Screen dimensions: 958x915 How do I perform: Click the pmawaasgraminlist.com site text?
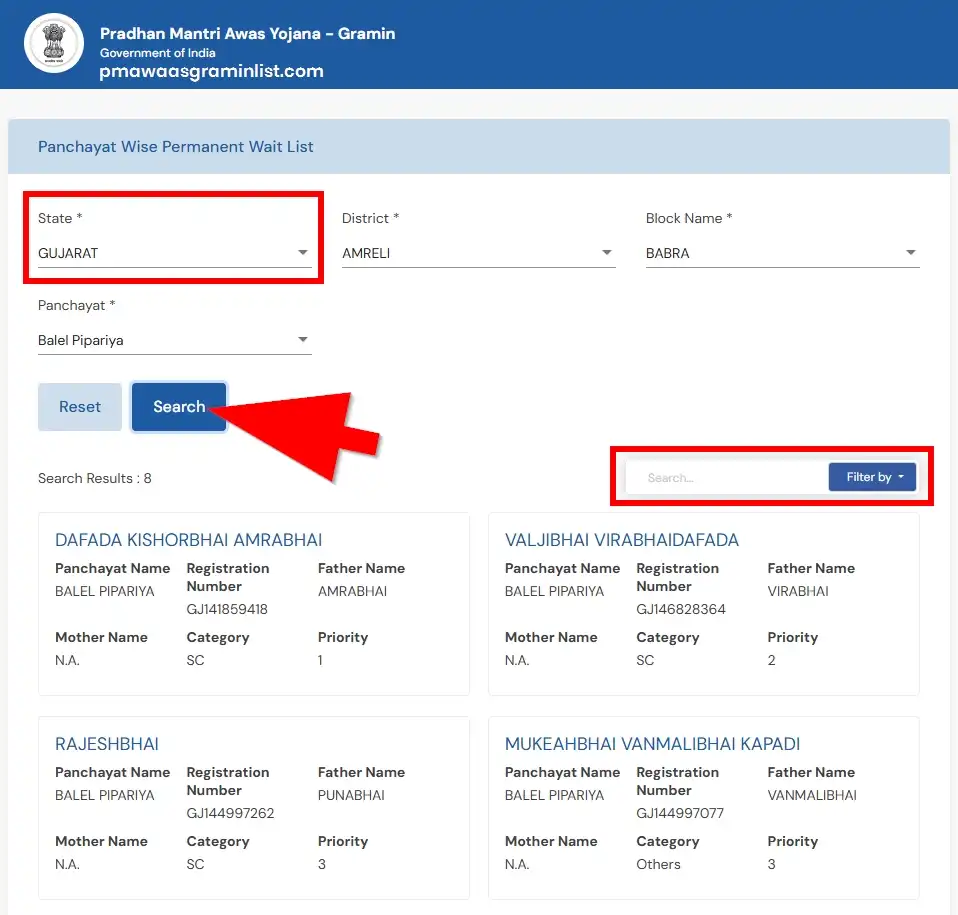[x=211, y=71]
